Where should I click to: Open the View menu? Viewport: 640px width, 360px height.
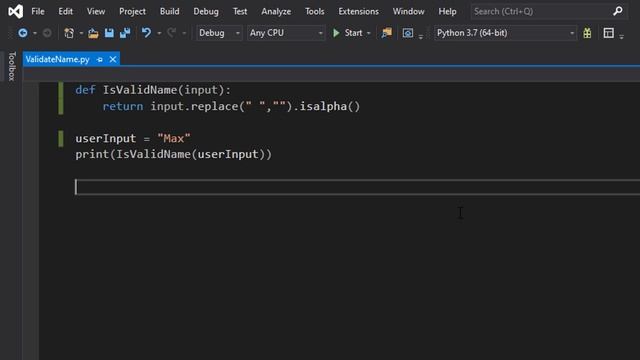coord(96,11)
